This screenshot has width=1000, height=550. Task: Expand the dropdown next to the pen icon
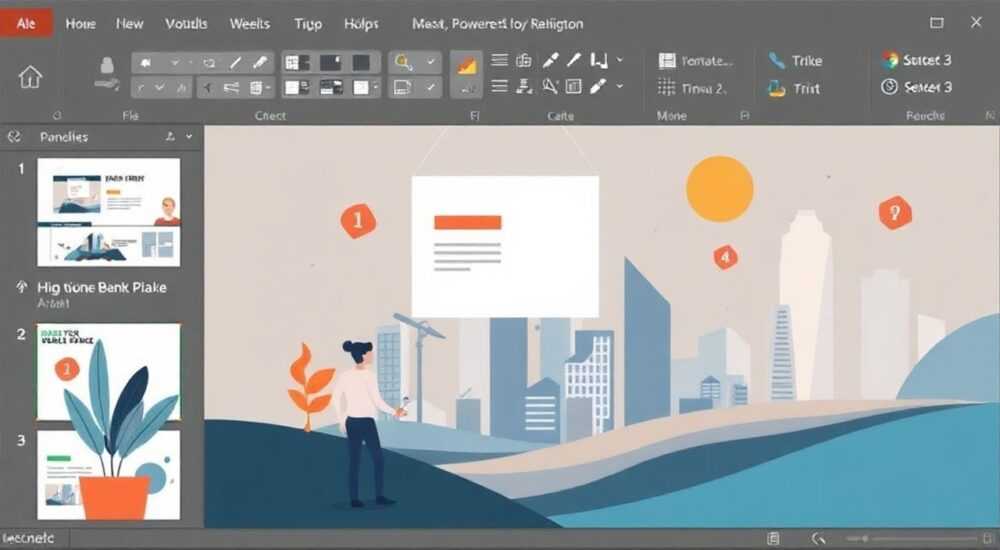coord(619,86)
